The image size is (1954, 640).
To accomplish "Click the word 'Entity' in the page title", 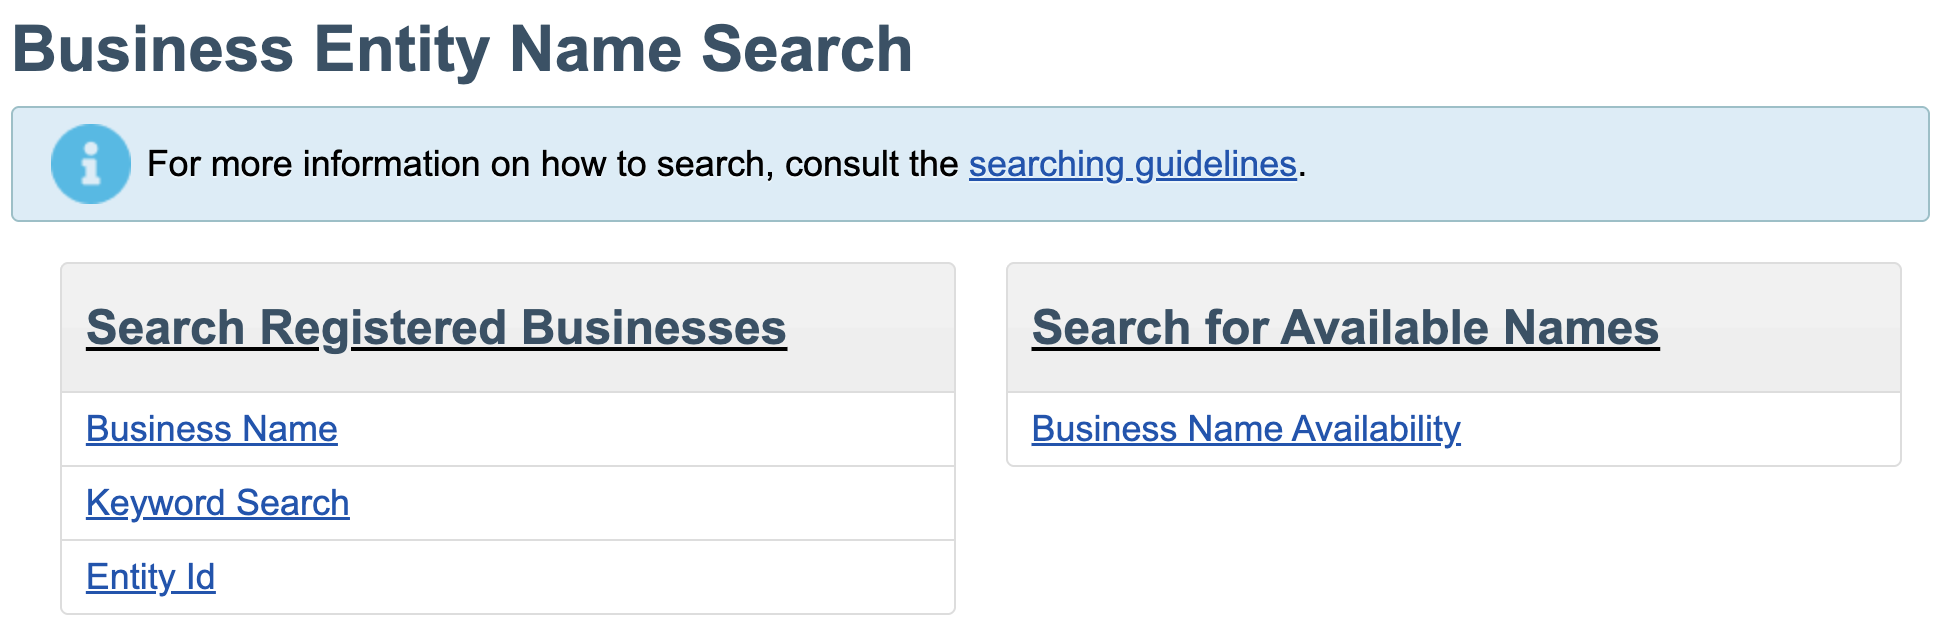I will coord(401,50).
